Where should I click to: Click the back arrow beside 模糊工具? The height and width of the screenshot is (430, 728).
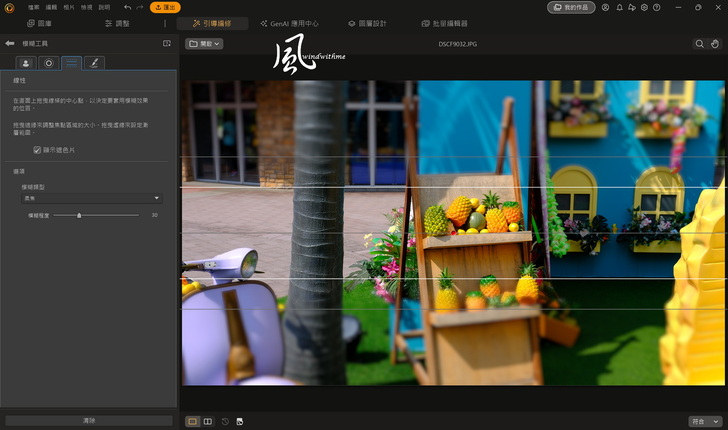coord(10,44)
